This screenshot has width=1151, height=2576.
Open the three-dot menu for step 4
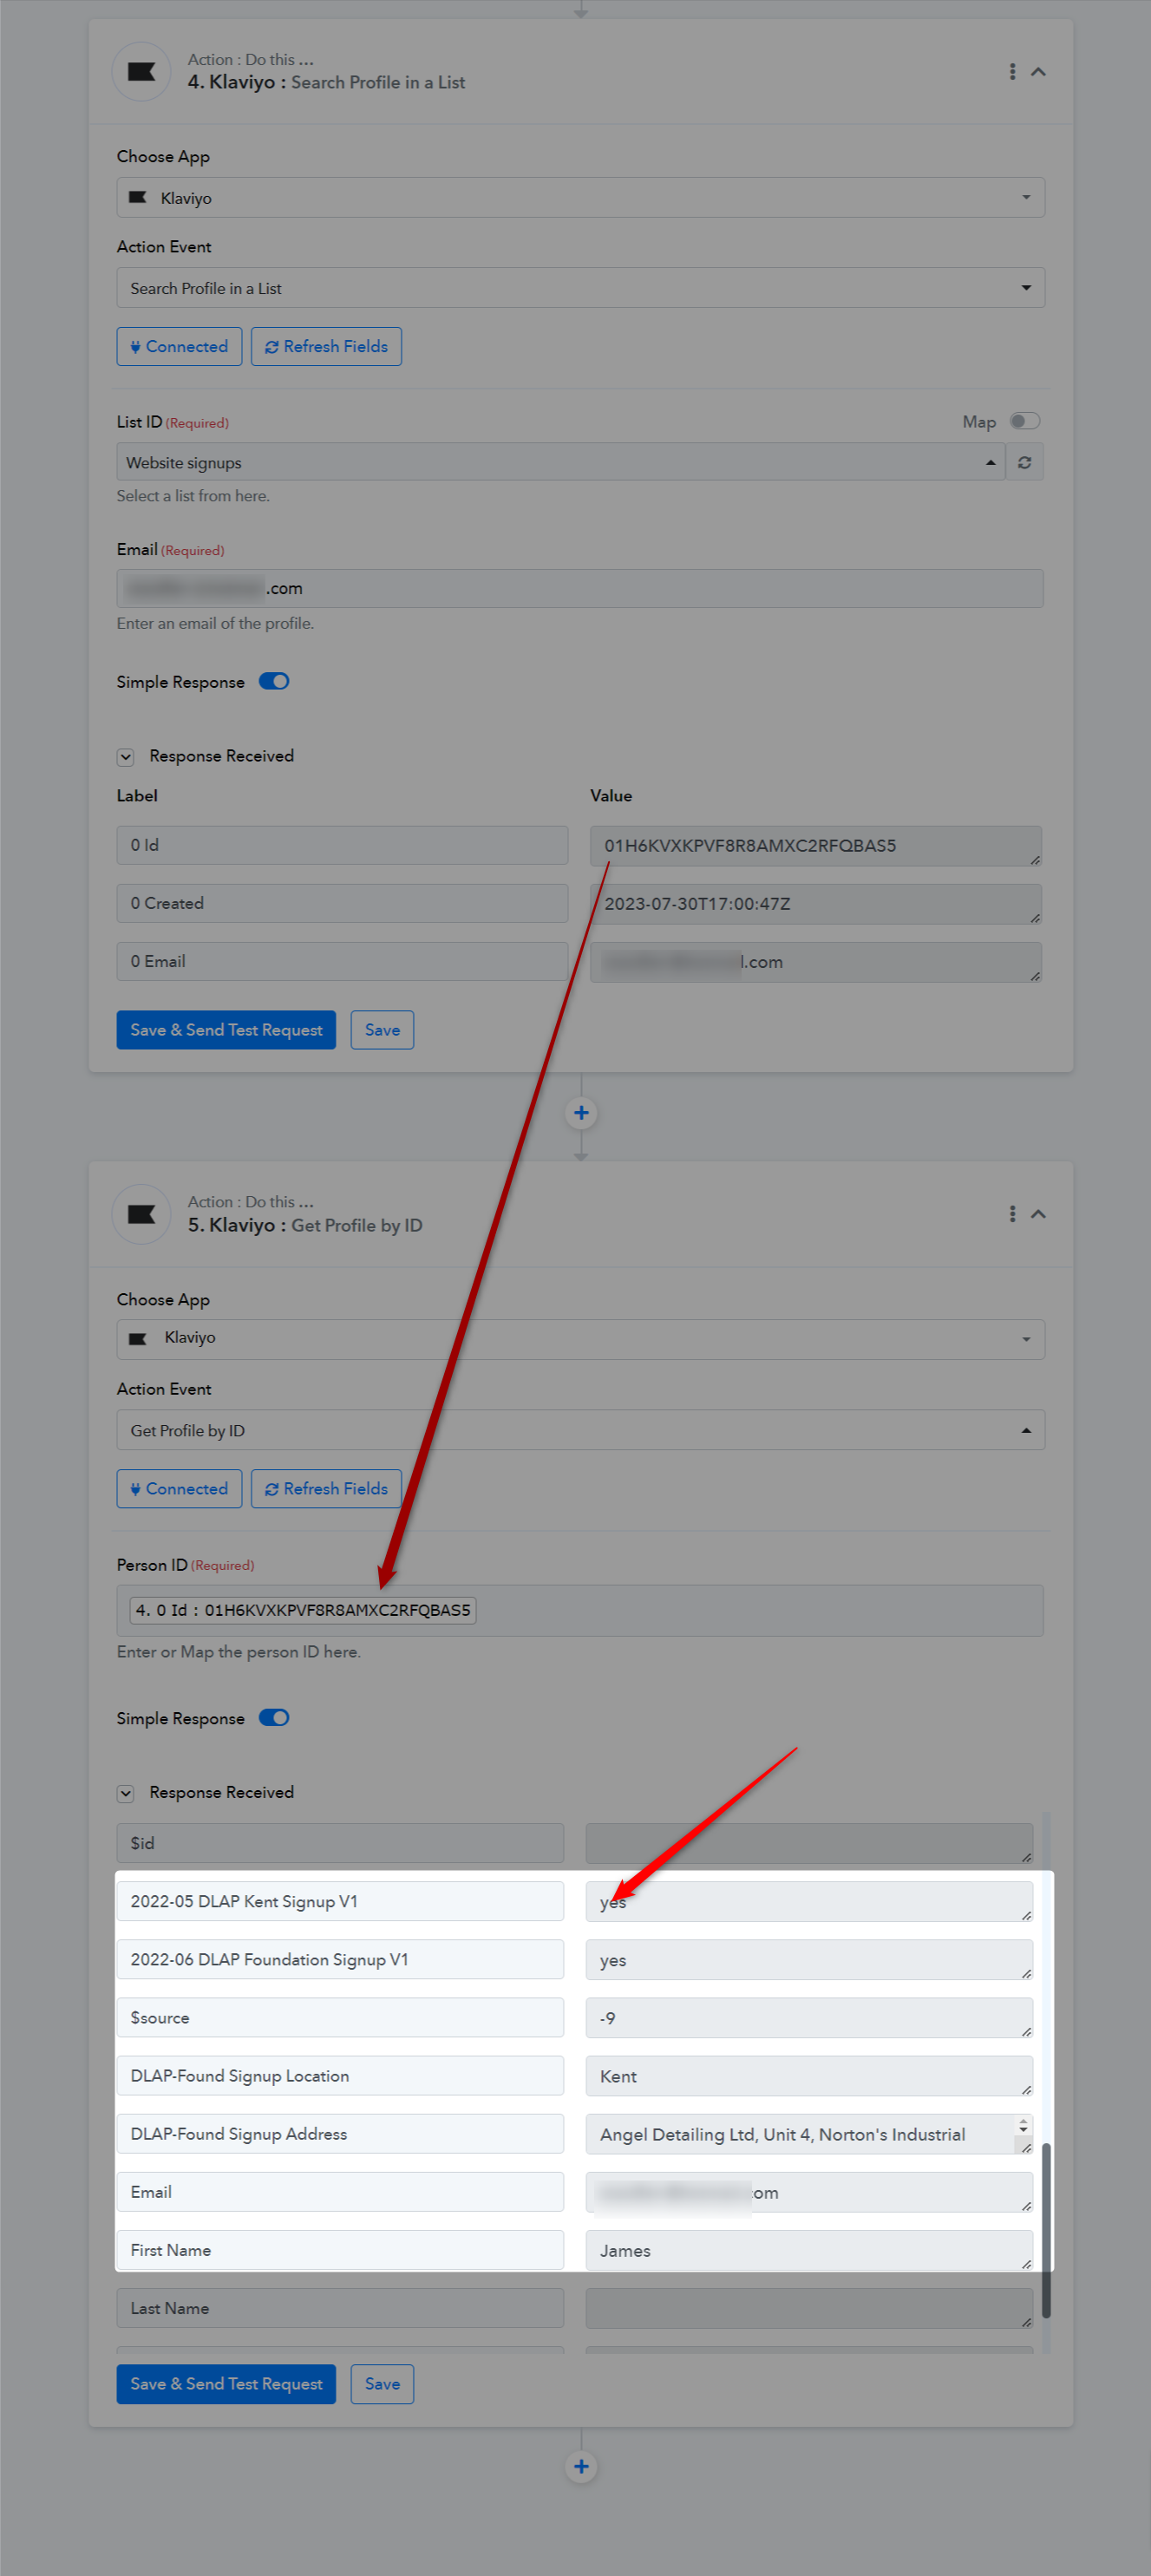click(x=1012, y=71)
